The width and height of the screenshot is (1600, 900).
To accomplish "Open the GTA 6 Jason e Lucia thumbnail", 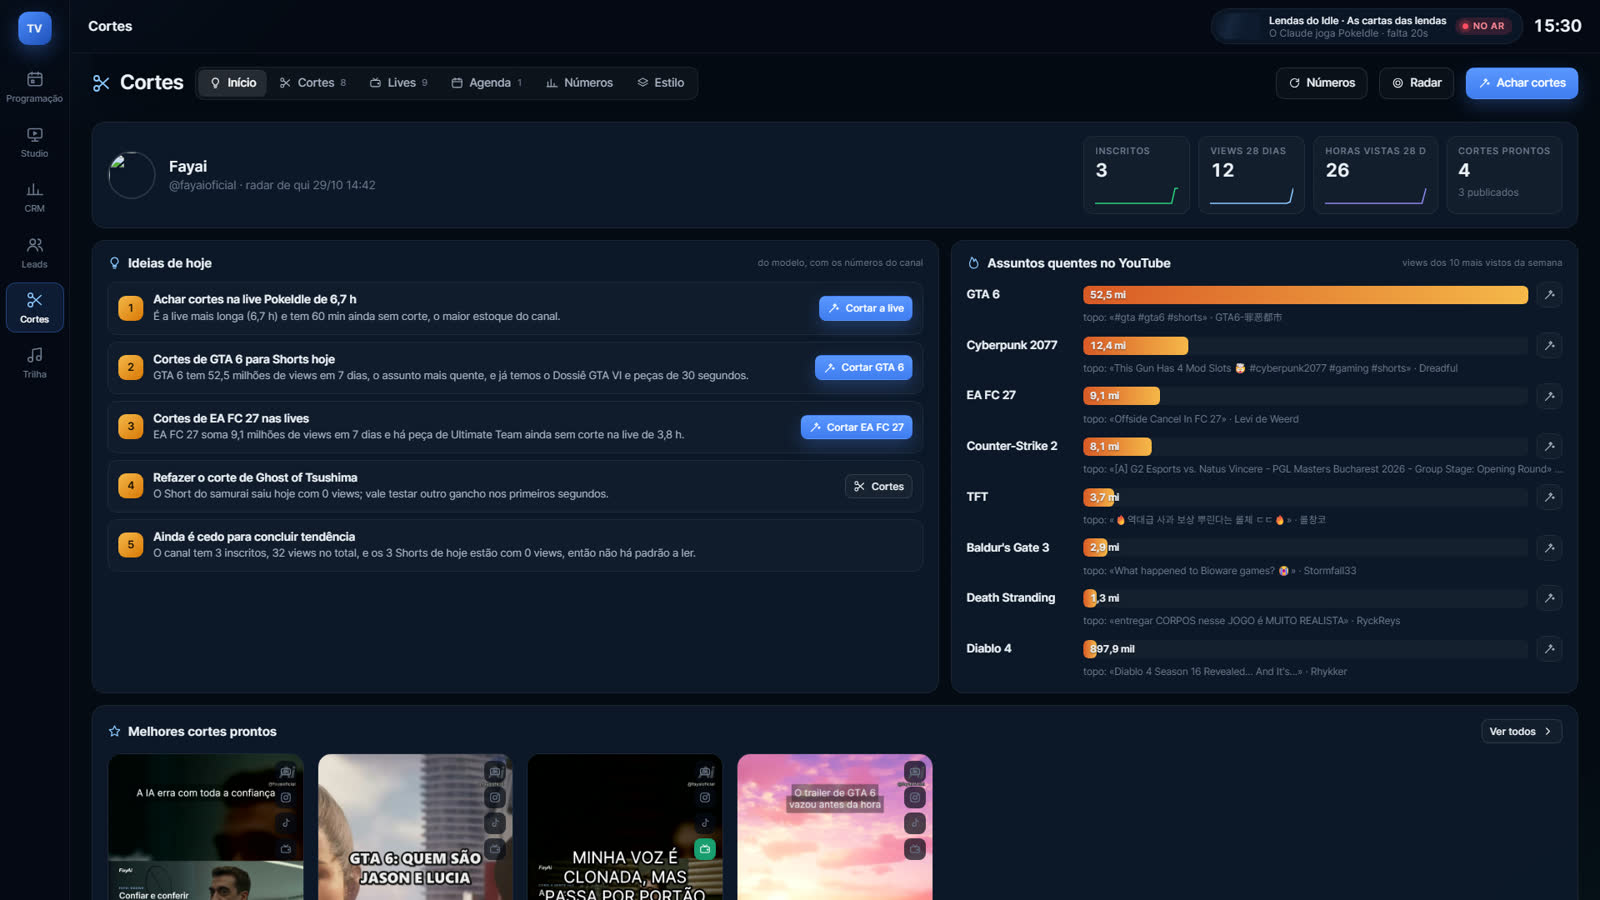I will 415,827.
